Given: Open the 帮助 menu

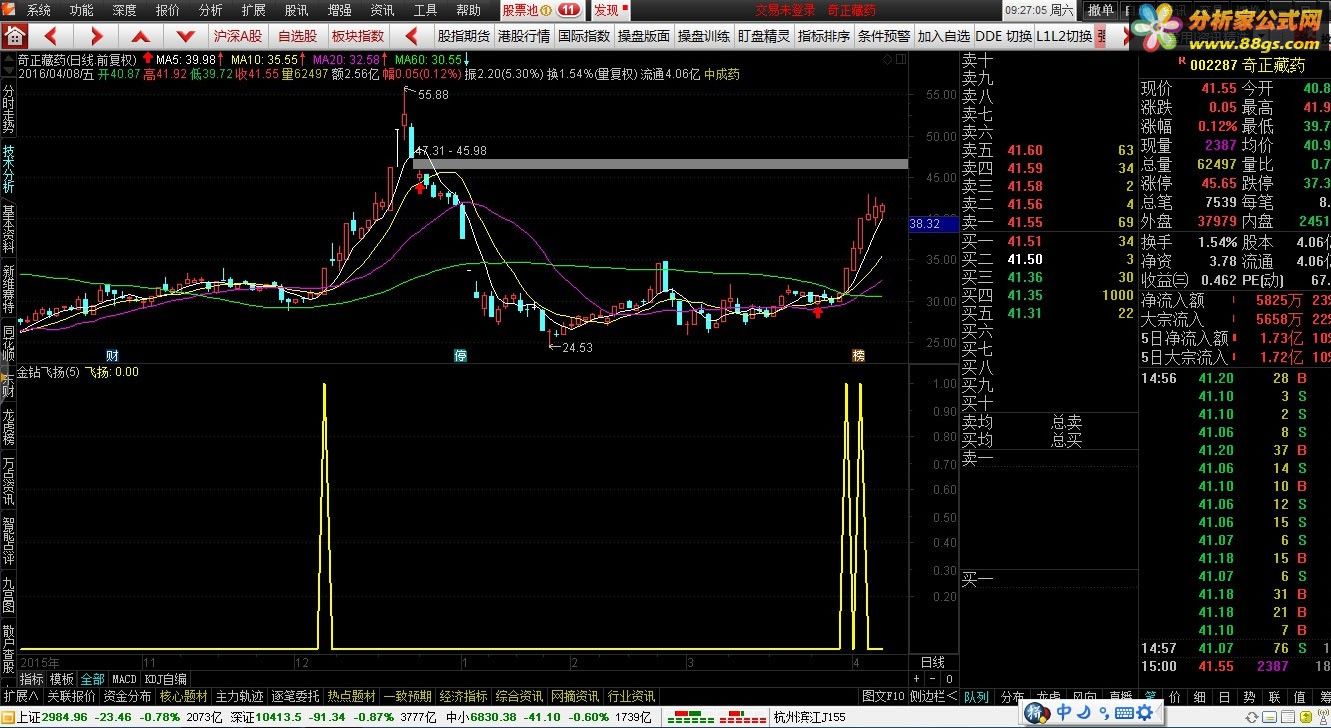Looking at the screenshot, I should point(469,10).
